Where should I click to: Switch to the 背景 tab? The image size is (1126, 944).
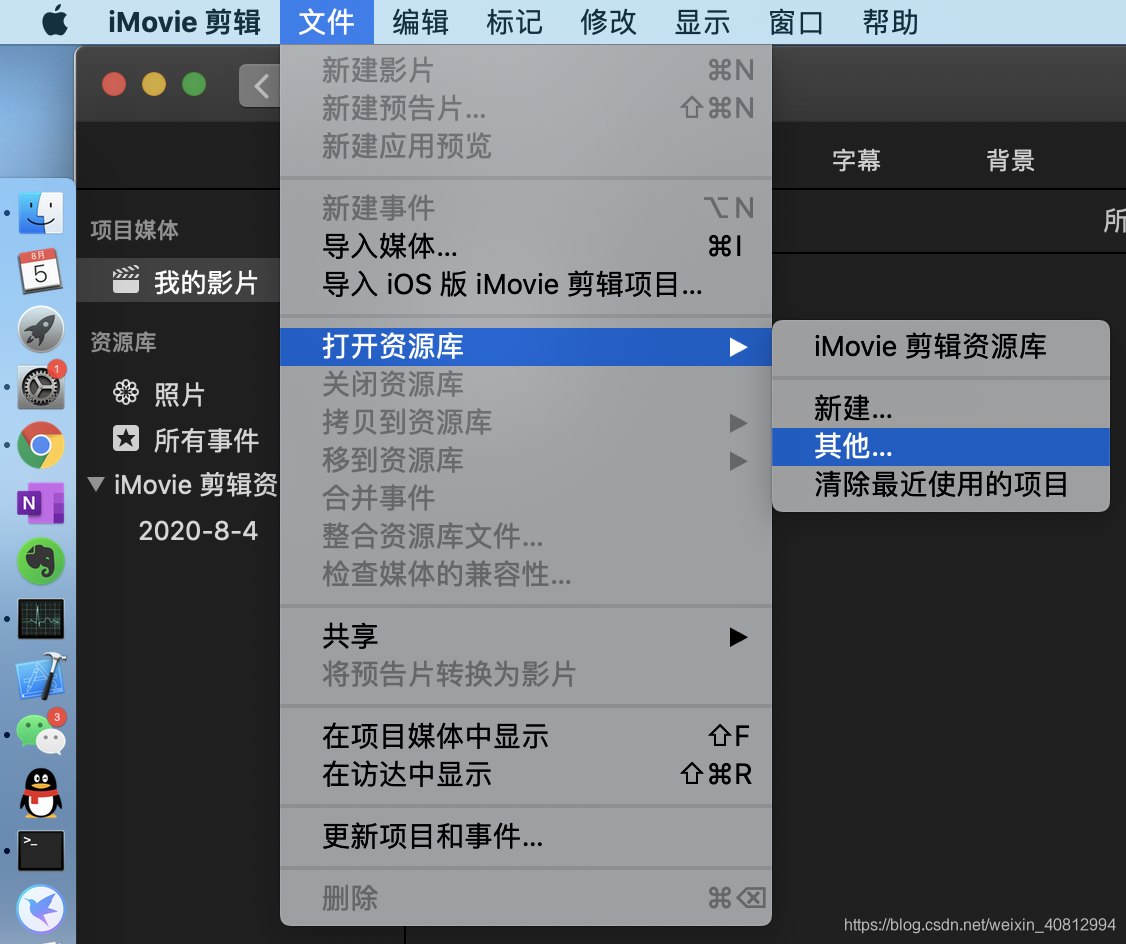click(x=1010, y=160)
